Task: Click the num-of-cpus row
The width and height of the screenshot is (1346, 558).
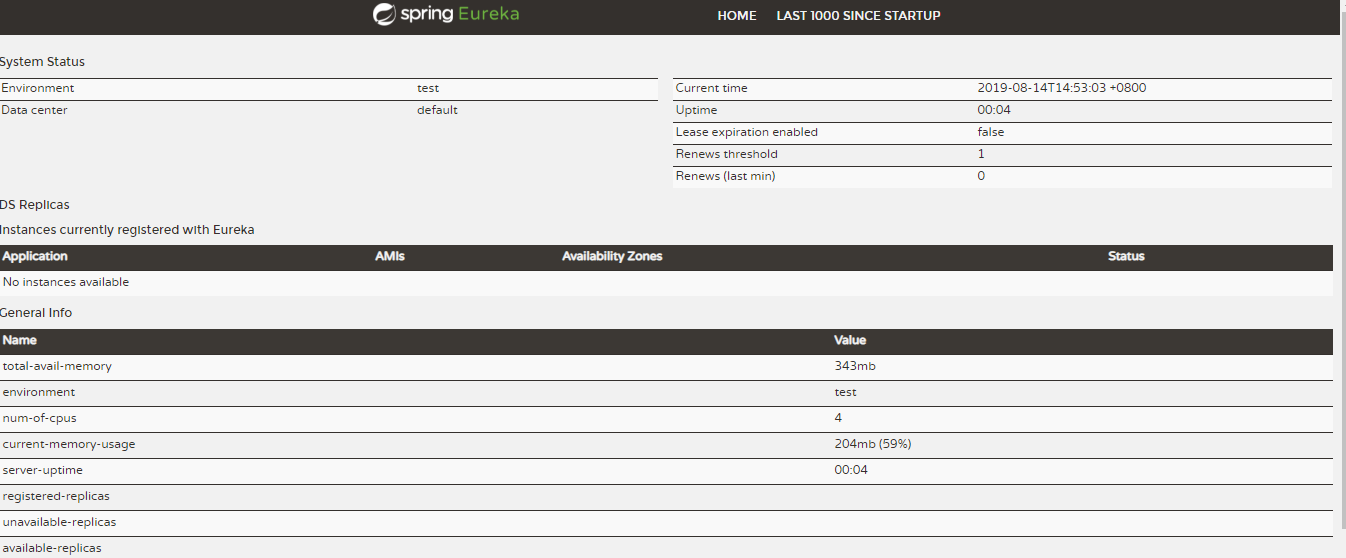Action: pos(666,418)
